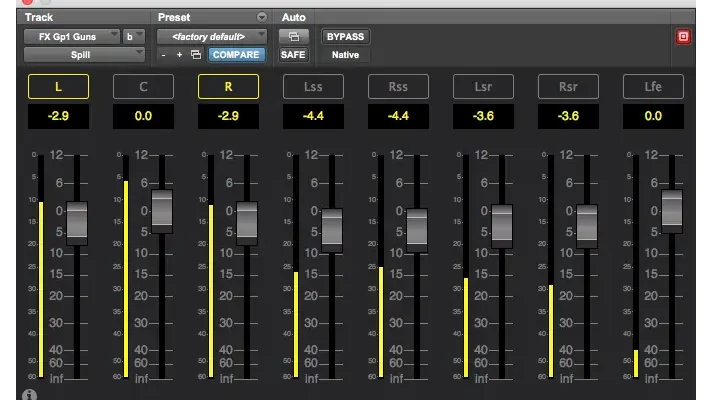
Task: Click the BYPASS button
Action: [x=344, y=37]
